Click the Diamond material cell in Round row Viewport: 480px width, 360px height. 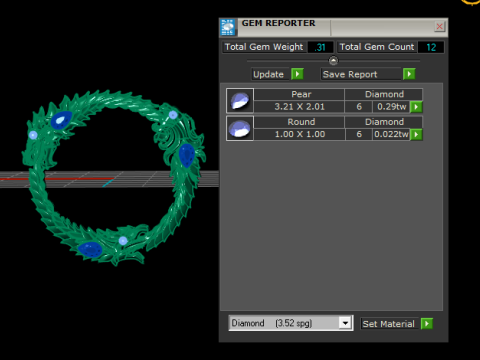point(384,122)
